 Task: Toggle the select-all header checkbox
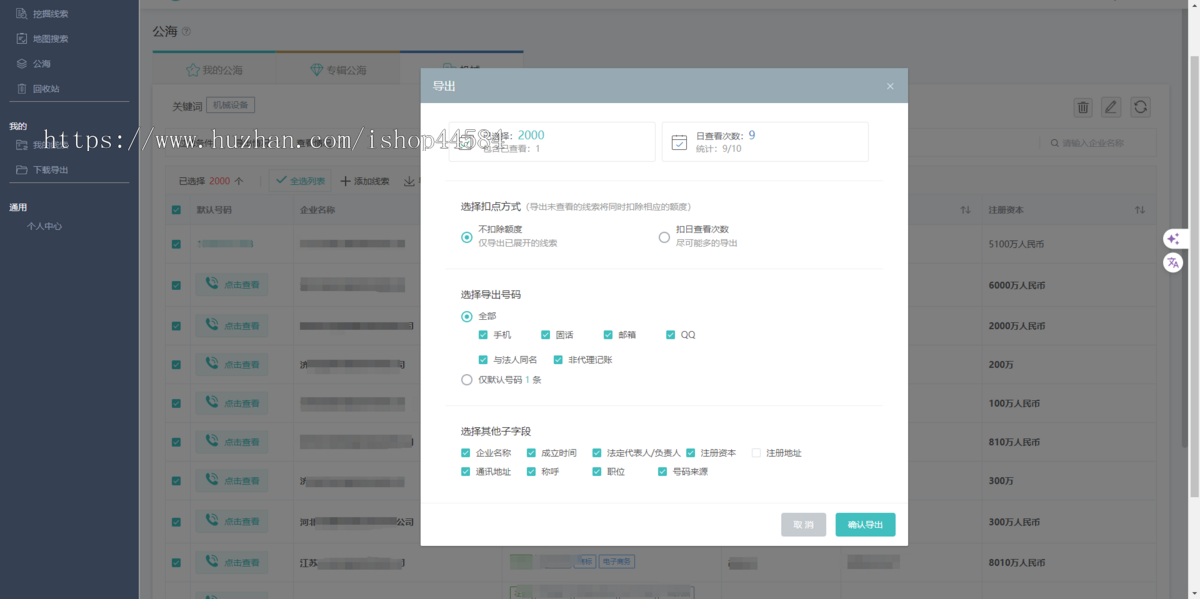176,210
